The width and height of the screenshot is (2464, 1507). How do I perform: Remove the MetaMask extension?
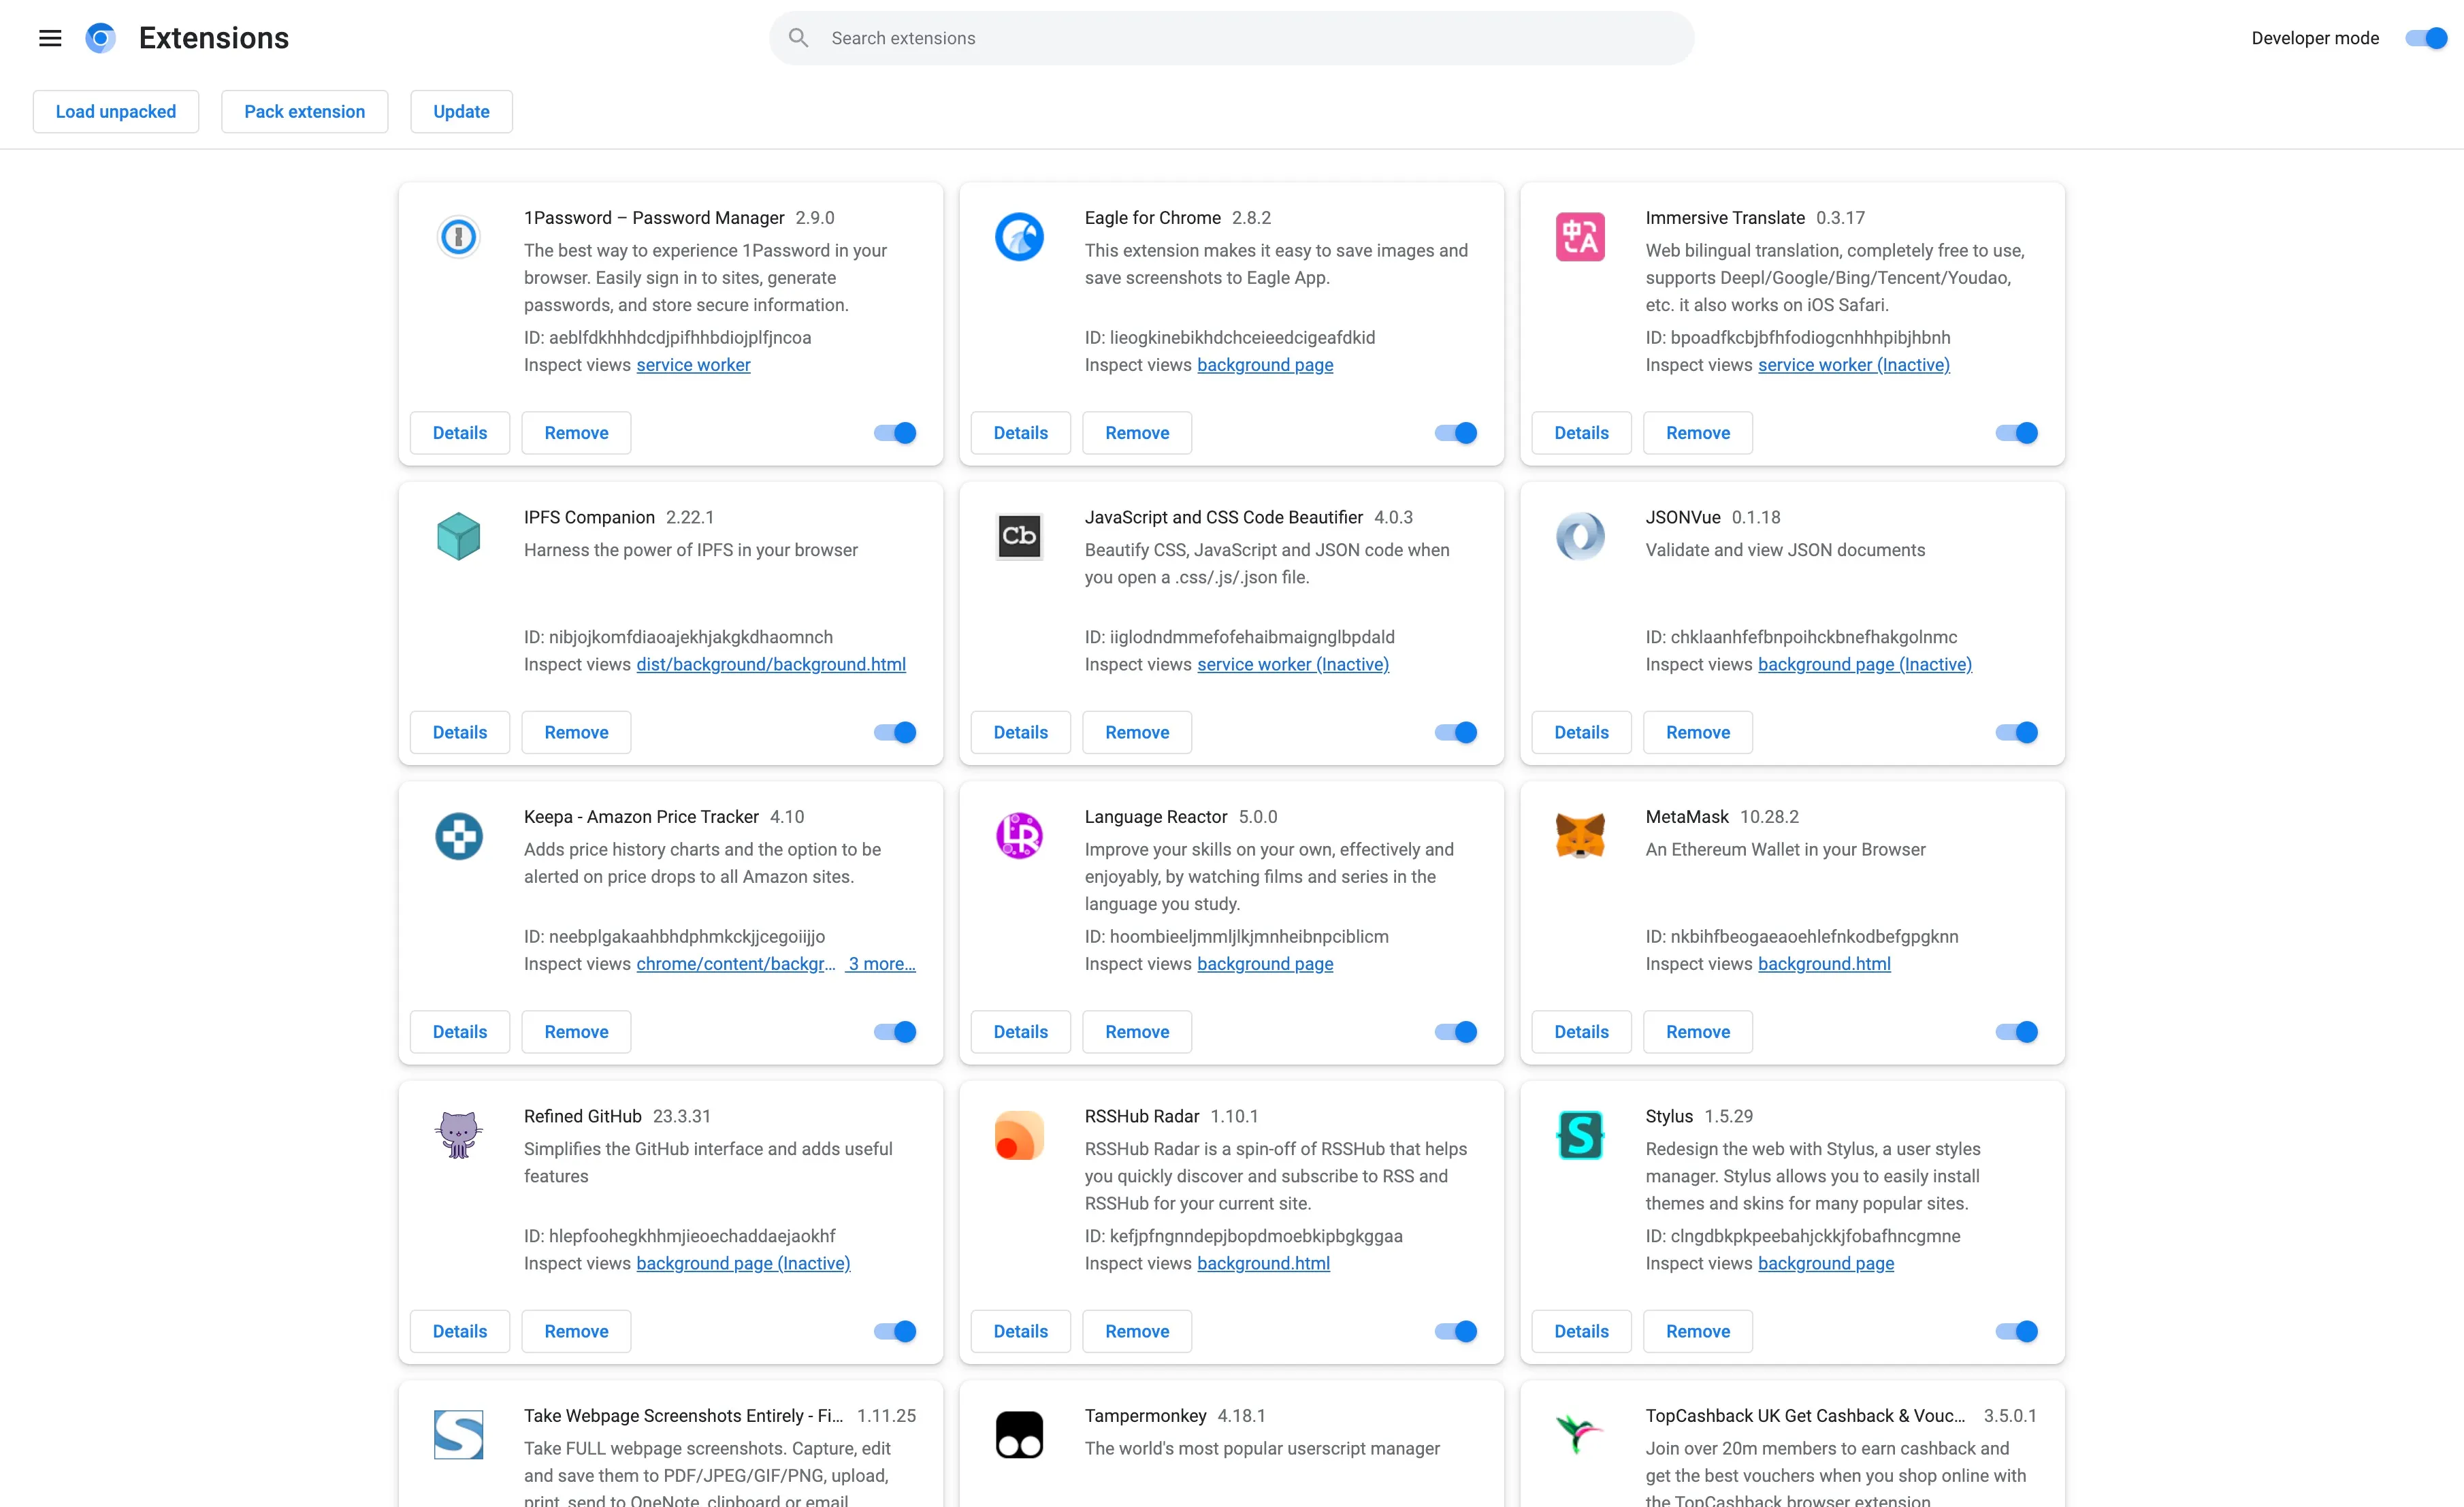1697,1032
